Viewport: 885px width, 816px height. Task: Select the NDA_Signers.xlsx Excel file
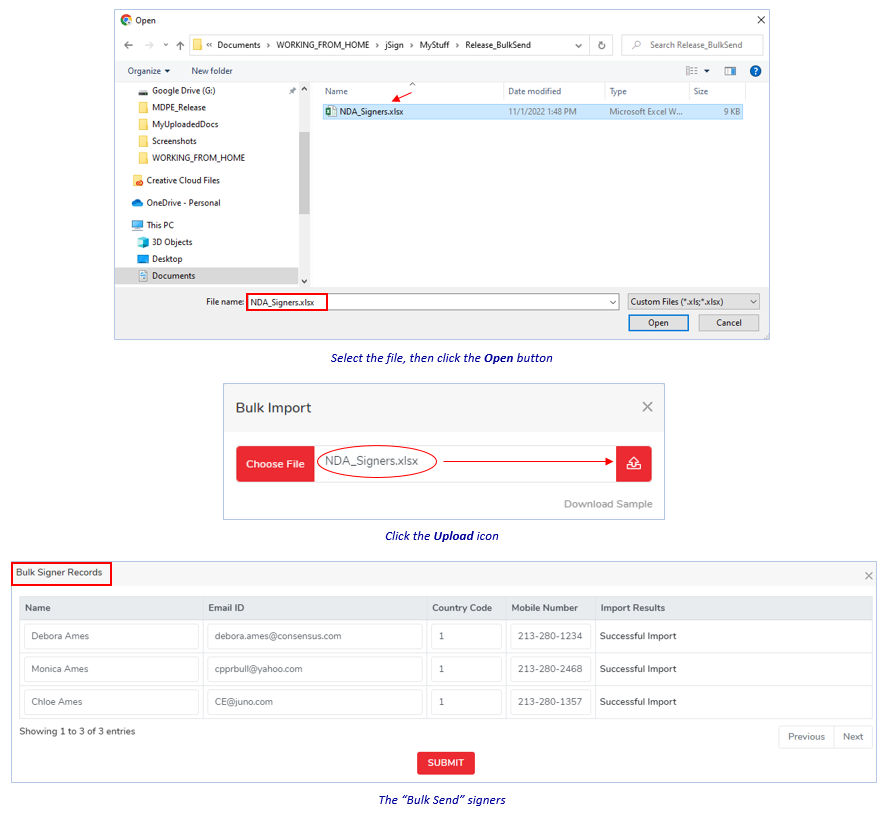(x=371, y=112)
